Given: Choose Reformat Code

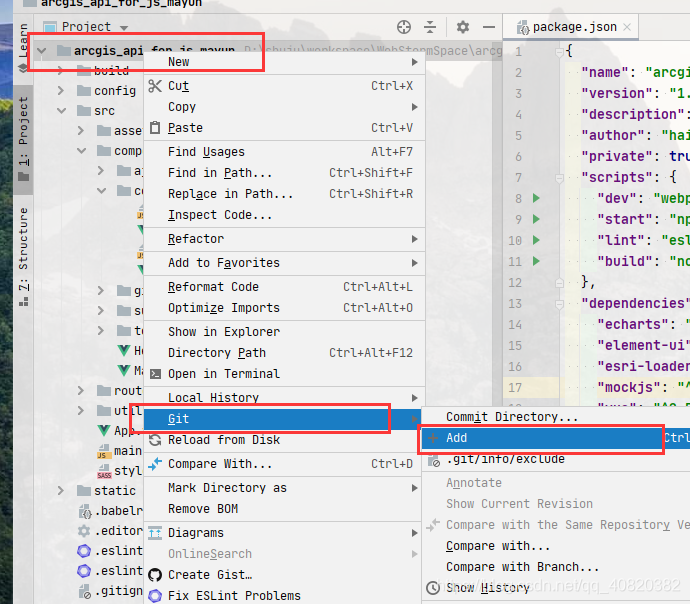Looking at the screenshot, I should click(284, 287).
